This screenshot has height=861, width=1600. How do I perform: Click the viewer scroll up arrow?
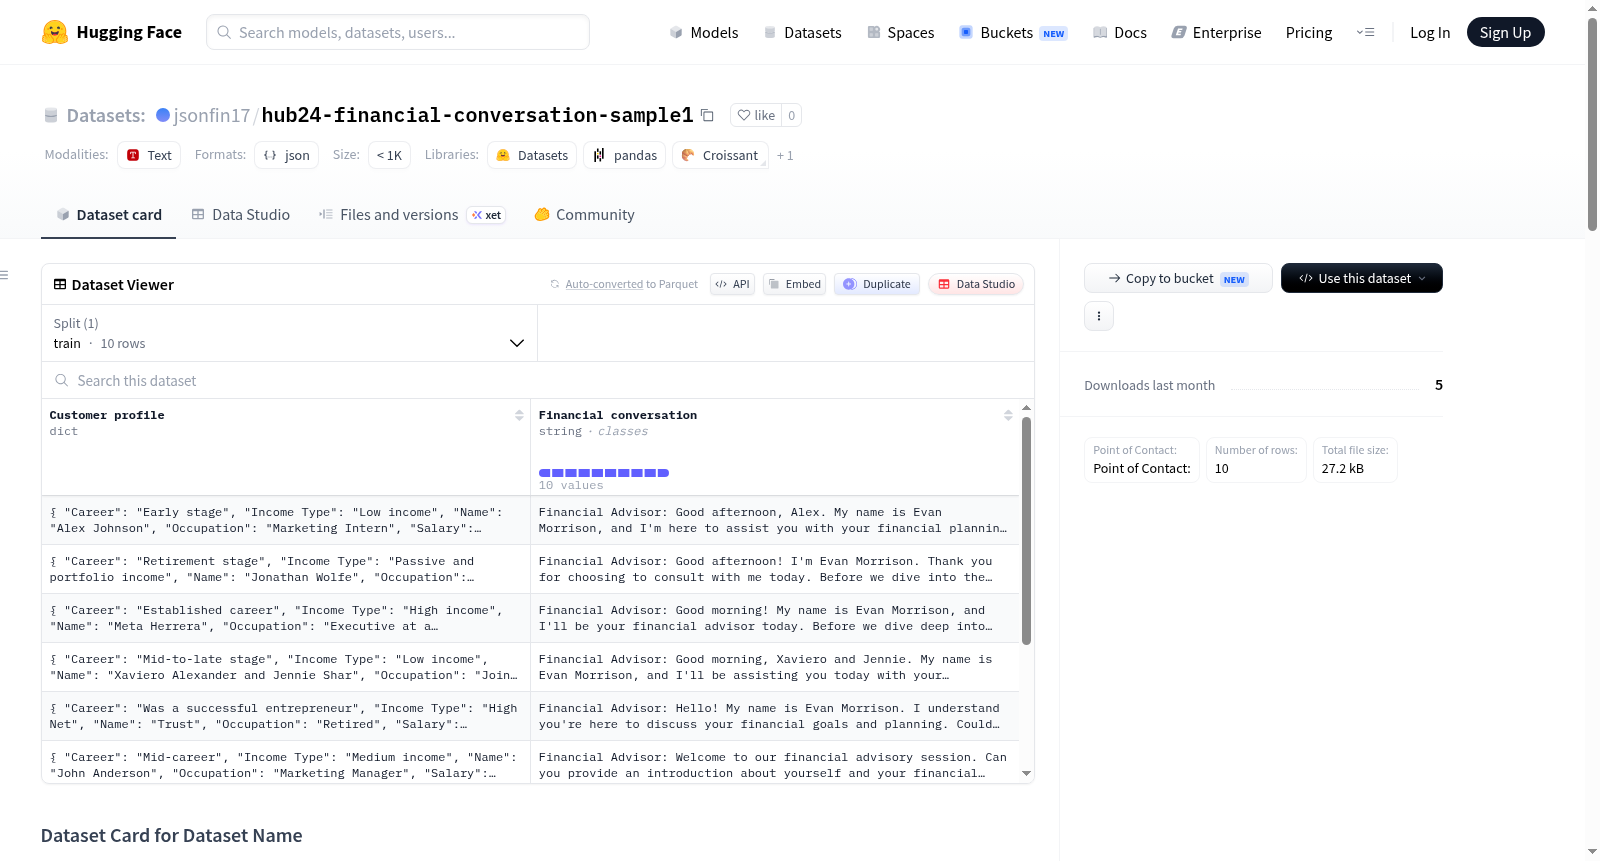click(1026, 408)
